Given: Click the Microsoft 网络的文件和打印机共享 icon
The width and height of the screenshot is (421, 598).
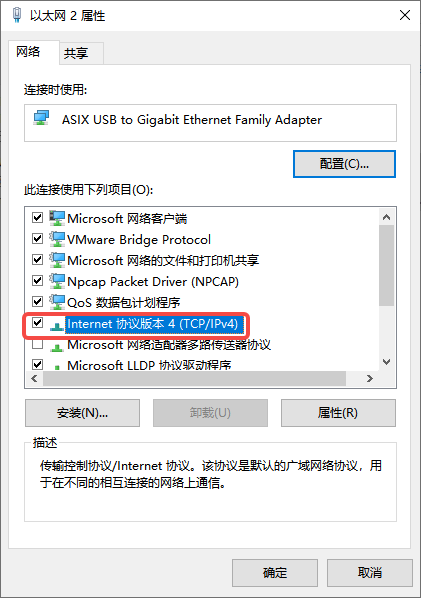Looking at the screenshot, I should [x=57, y=260].
